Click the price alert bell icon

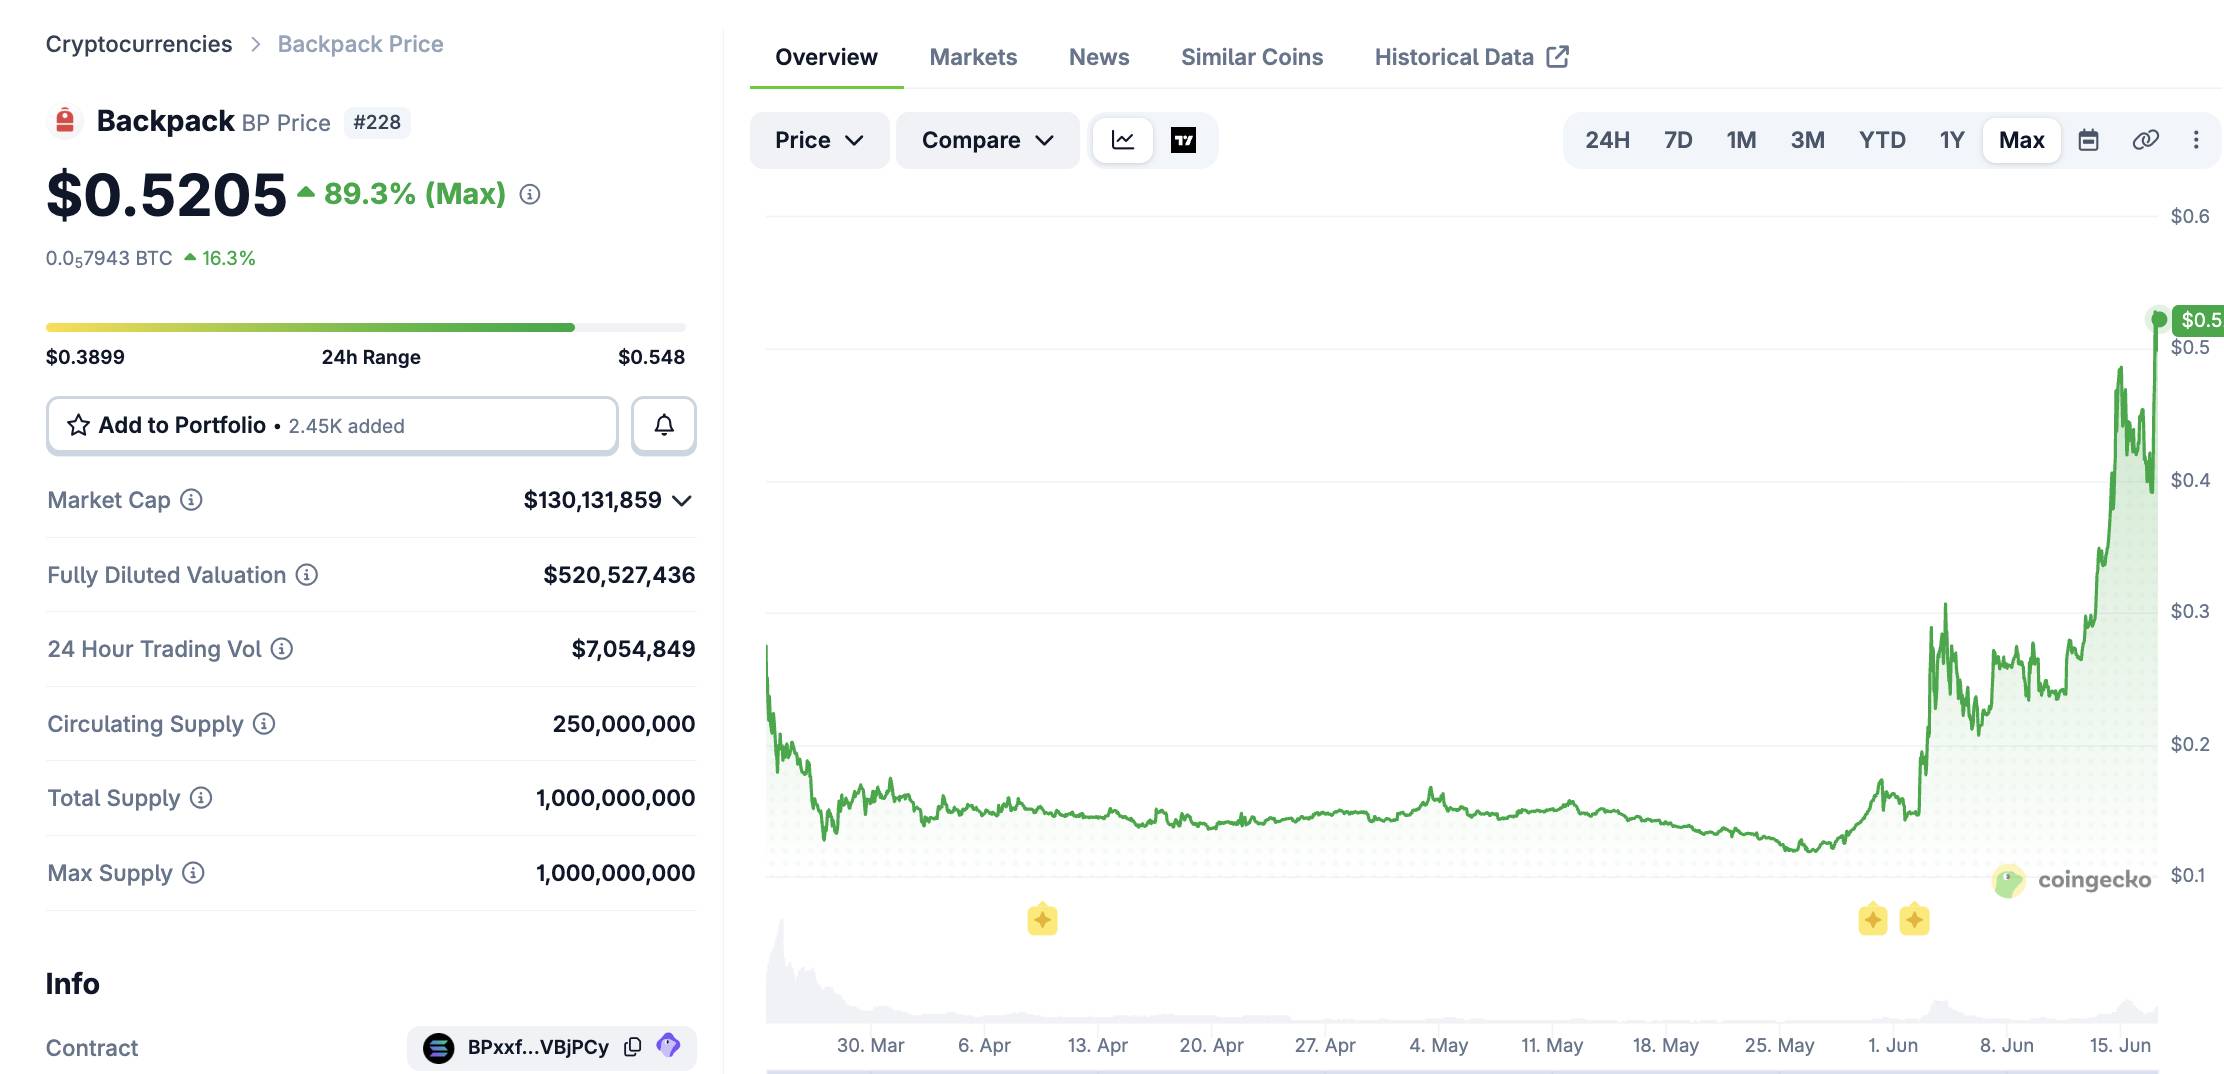coord(664,425)
